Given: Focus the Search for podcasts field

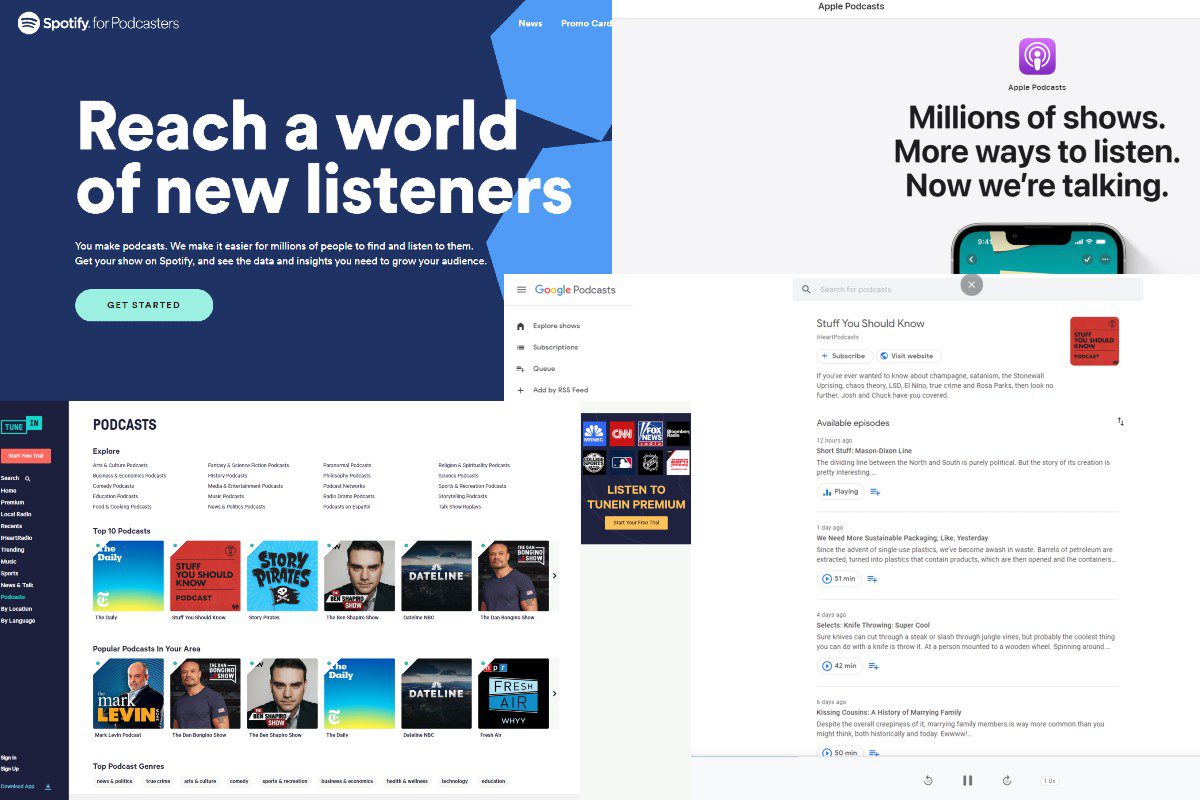Looking at the screenshot, I should [967, 289].
